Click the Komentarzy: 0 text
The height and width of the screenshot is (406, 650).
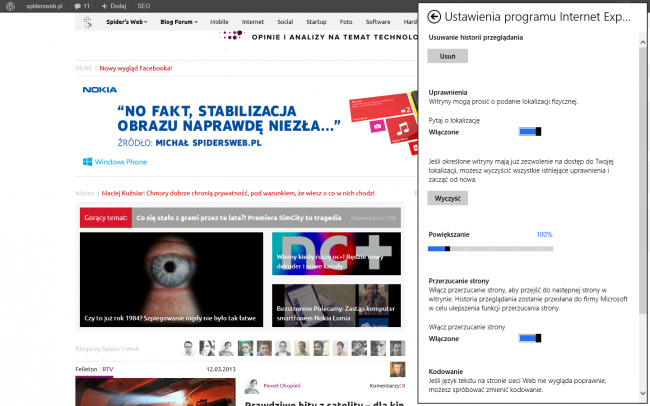(x=387, y=386)
